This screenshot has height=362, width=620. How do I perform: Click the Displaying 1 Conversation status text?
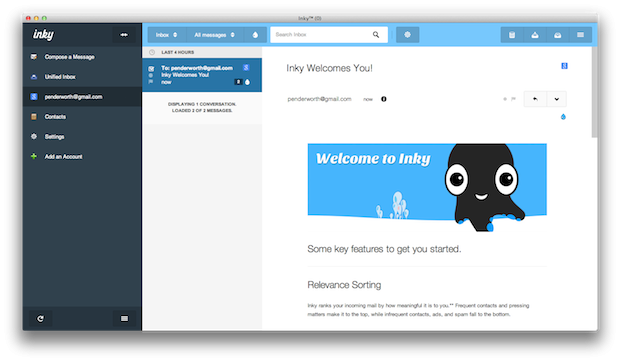click(202, 107)
